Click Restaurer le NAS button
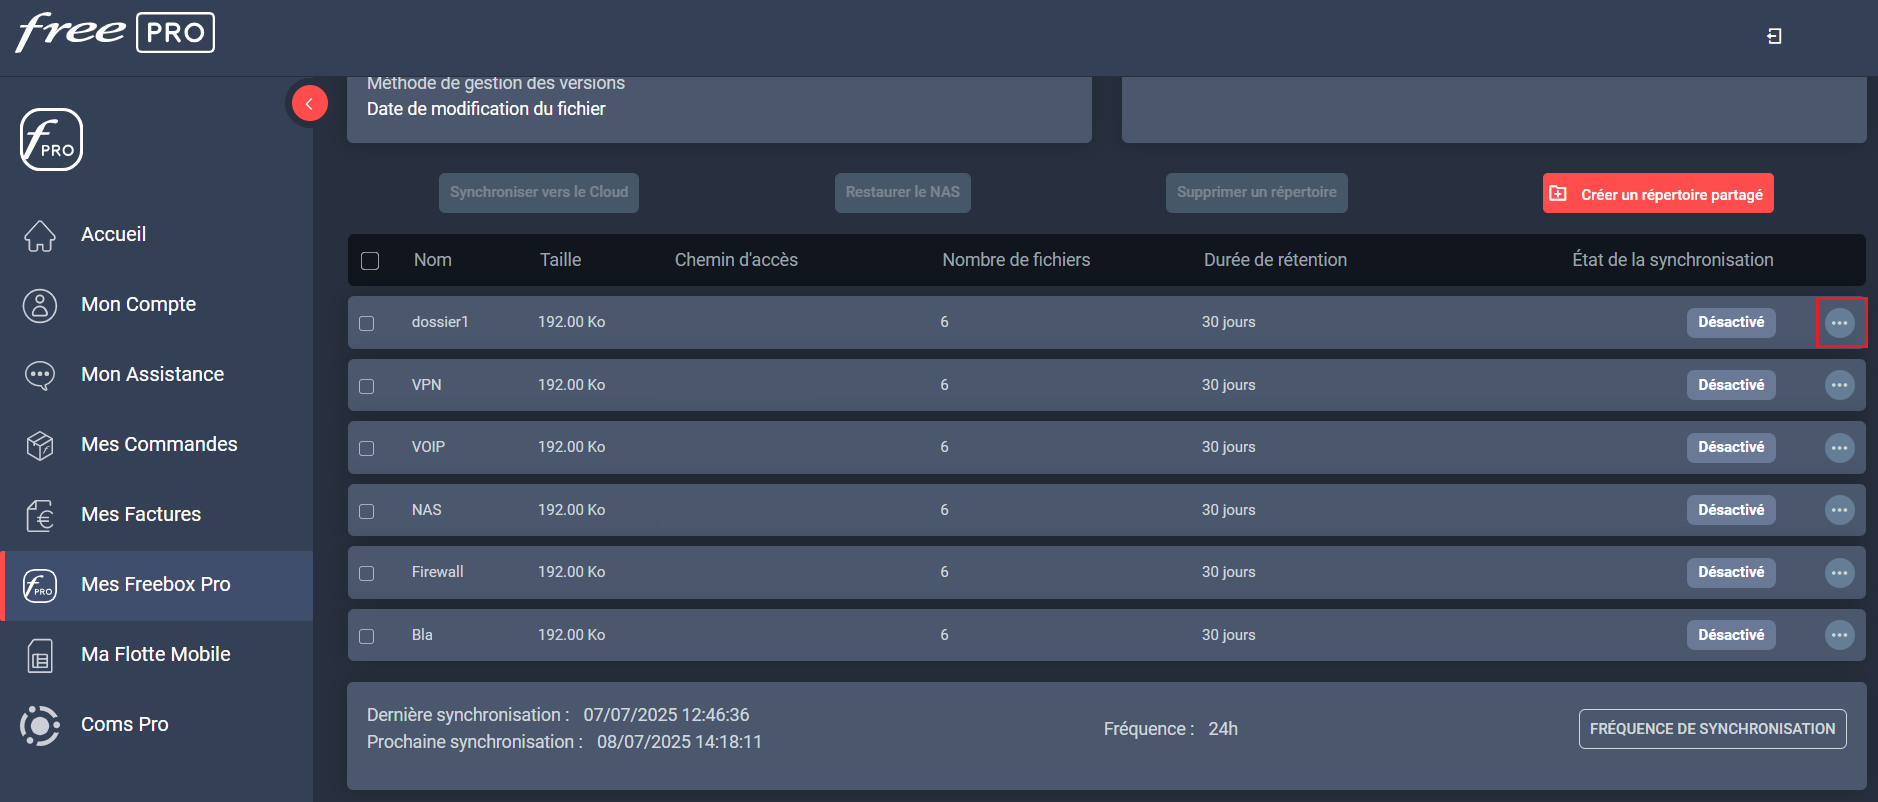 tap(903, 192)
